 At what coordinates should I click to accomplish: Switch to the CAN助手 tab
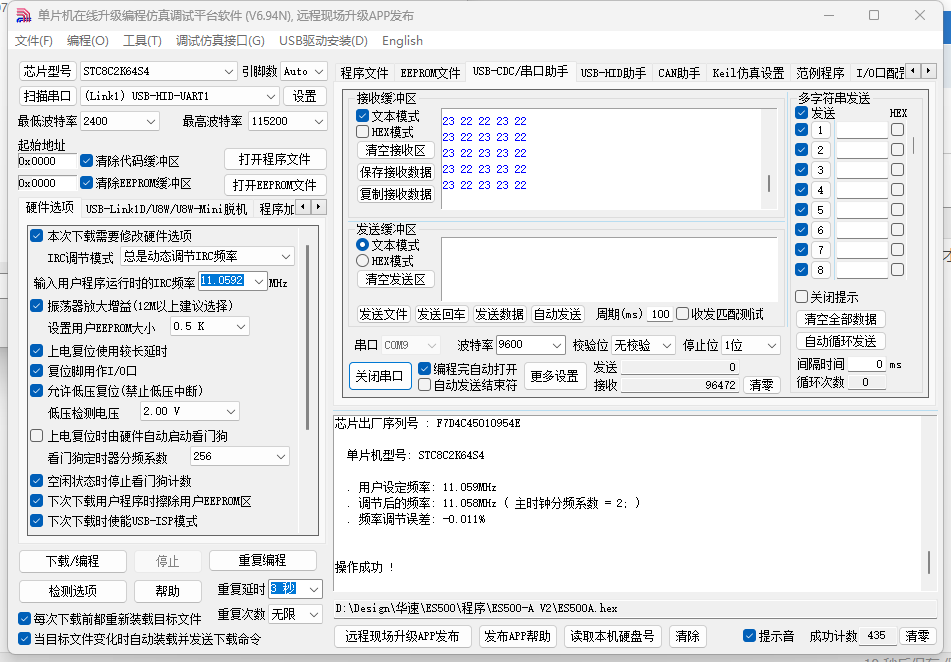[x=679, y=73]
